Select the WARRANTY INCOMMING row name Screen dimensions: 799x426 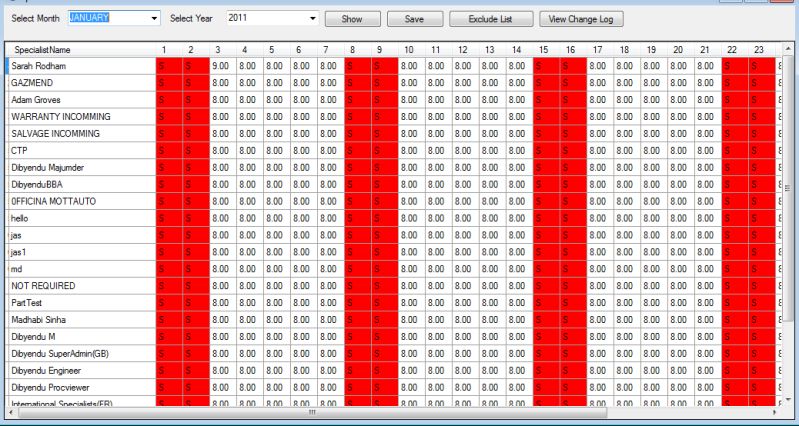[61, 117]
